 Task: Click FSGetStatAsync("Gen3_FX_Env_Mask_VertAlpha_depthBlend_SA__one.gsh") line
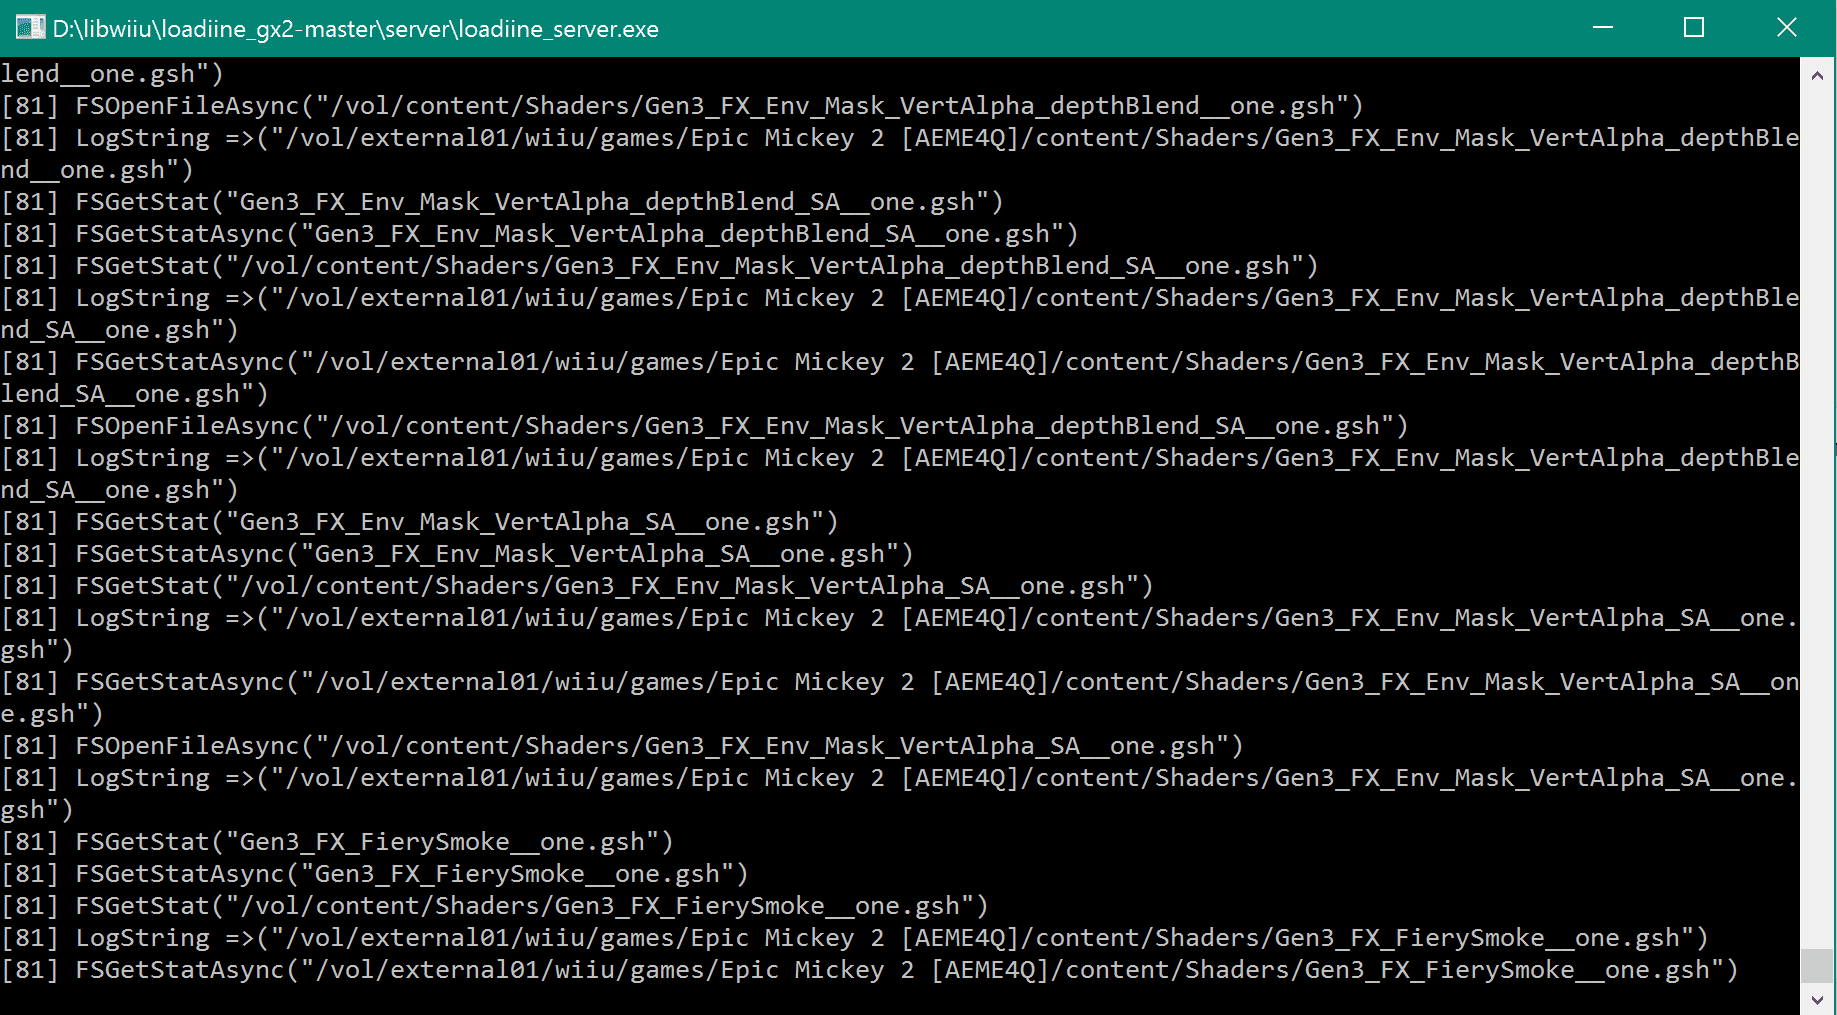click(540, 234)
